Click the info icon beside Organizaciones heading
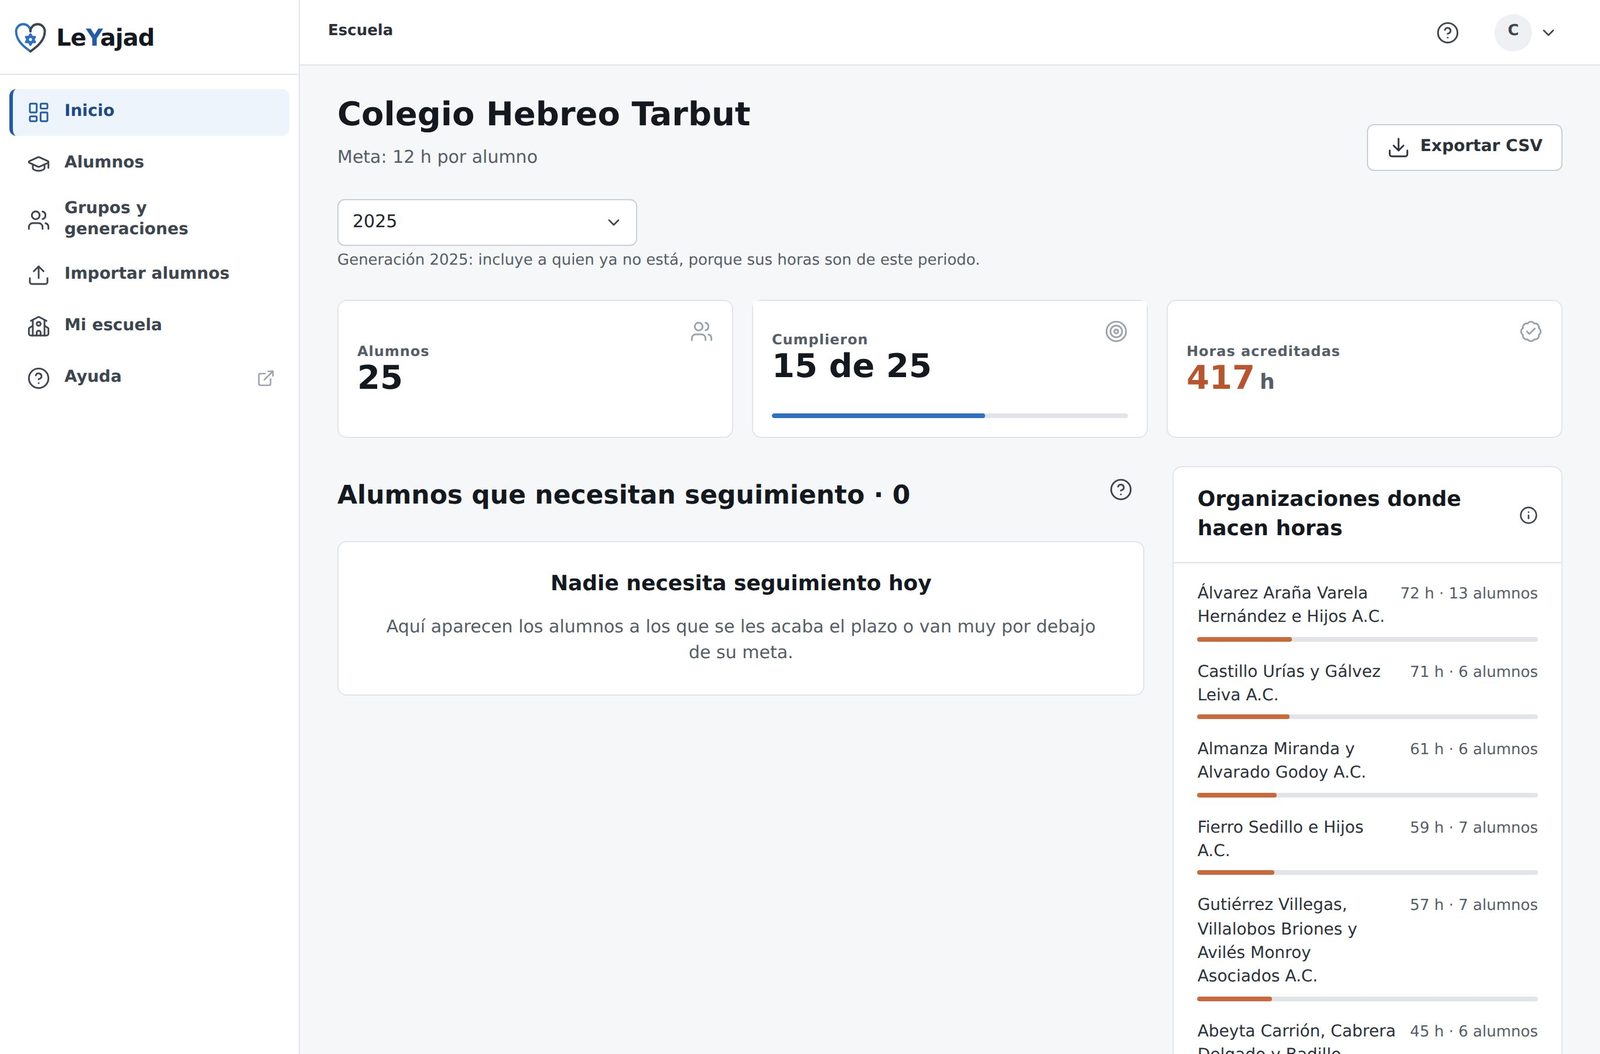Screen dimensions: 1600x1054 coord(1528,515)
